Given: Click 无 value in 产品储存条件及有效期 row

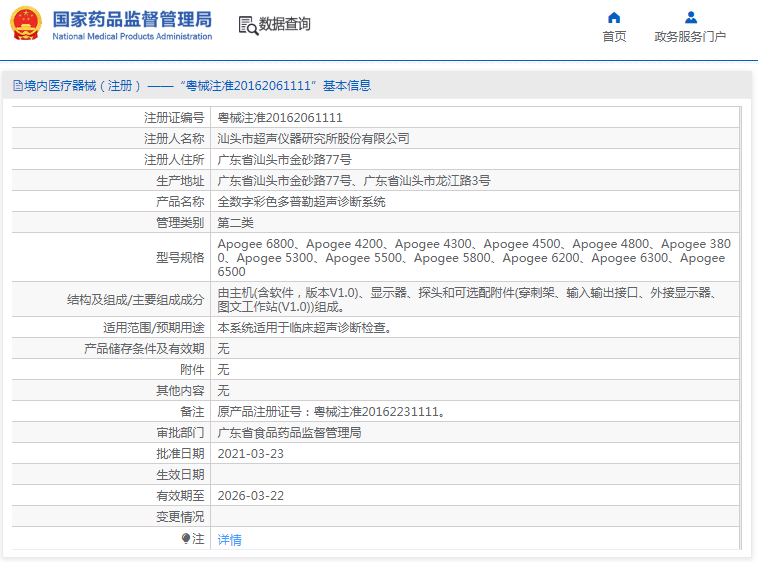Looking at the screenshot, I should coord(223,349).
